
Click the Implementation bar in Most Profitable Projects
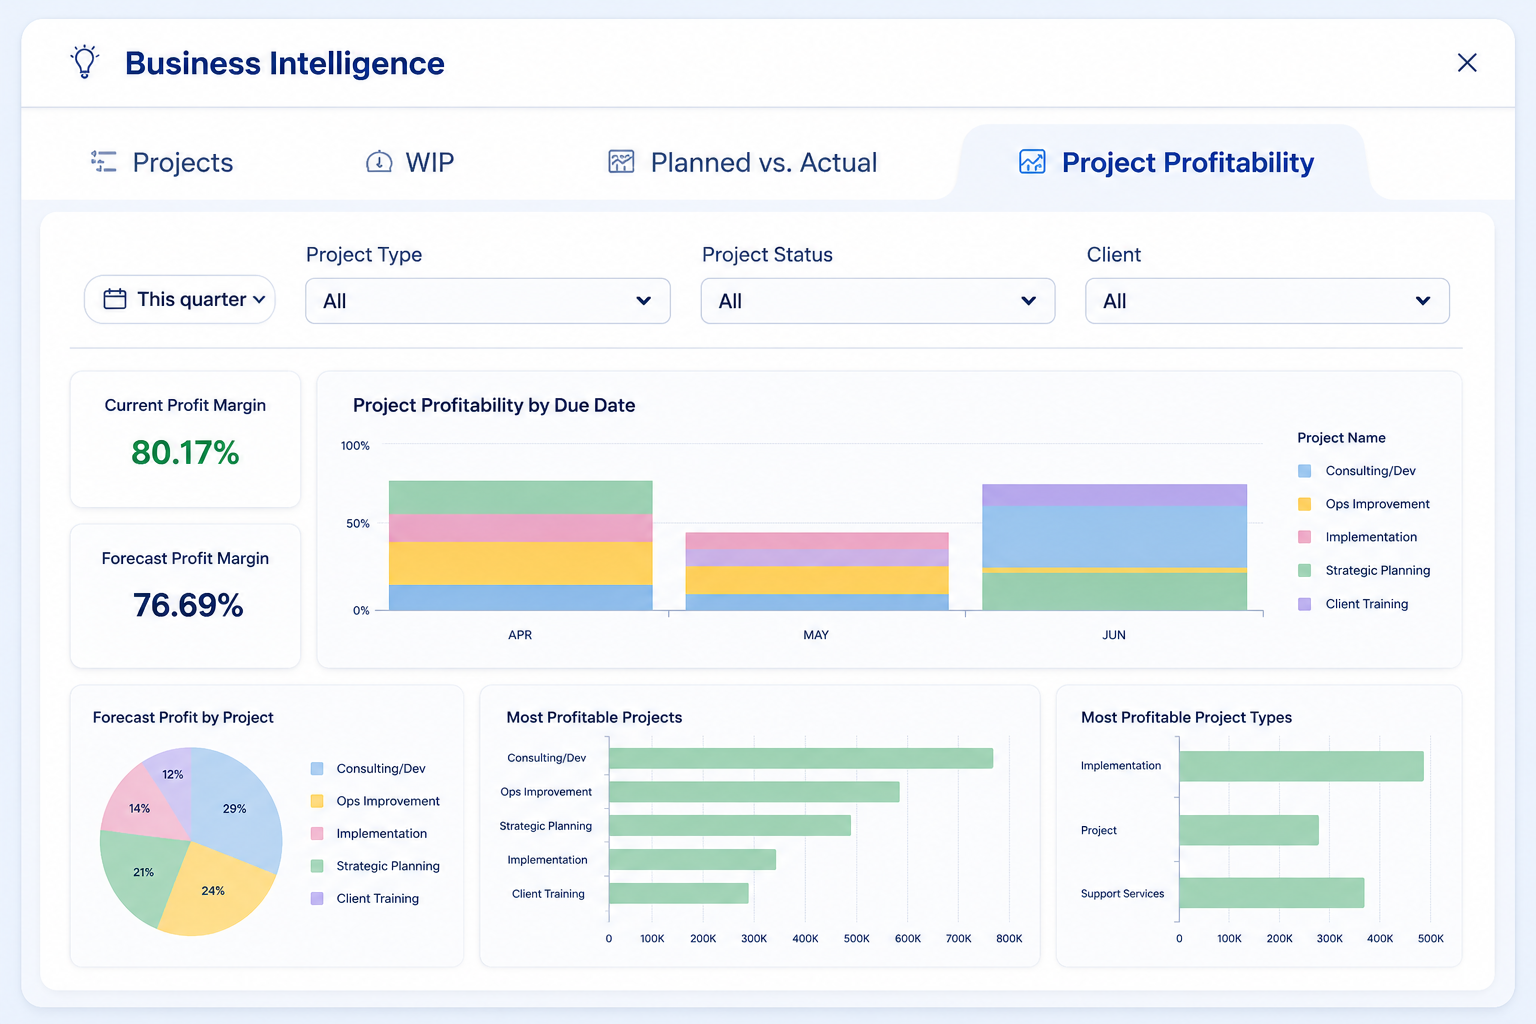pos(692,859)
